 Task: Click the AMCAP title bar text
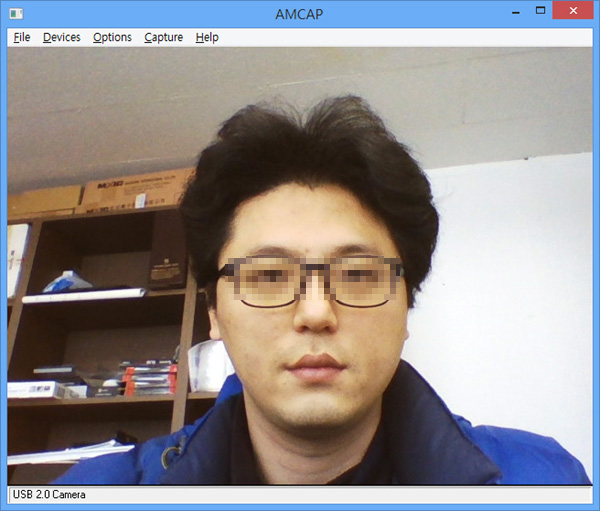[x=300, y=13]
